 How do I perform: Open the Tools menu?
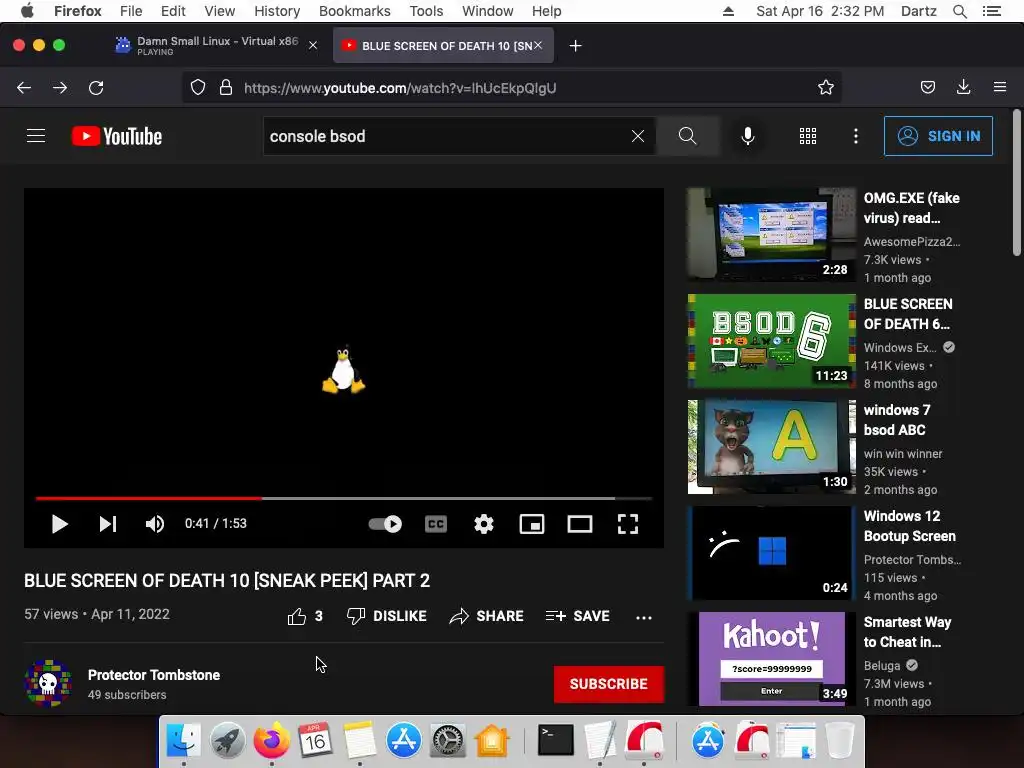(x=426, y=11)
